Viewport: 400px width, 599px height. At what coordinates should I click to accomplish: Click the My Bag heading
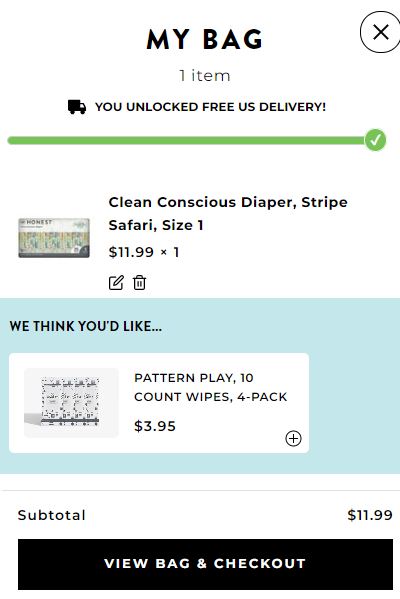coord(205,39)
